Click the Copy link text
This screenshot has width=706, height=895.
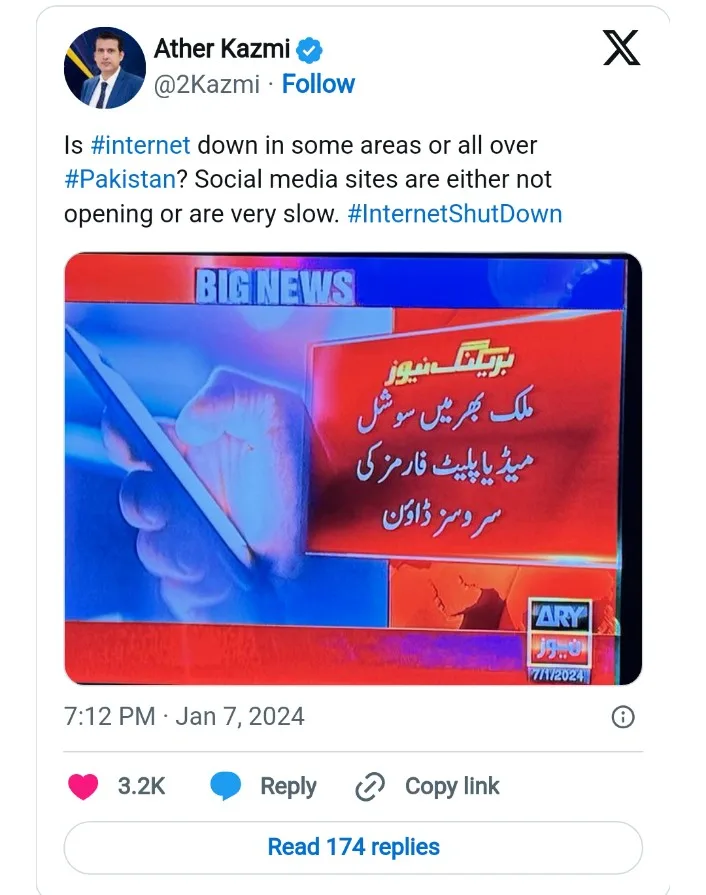pos(452,787)
